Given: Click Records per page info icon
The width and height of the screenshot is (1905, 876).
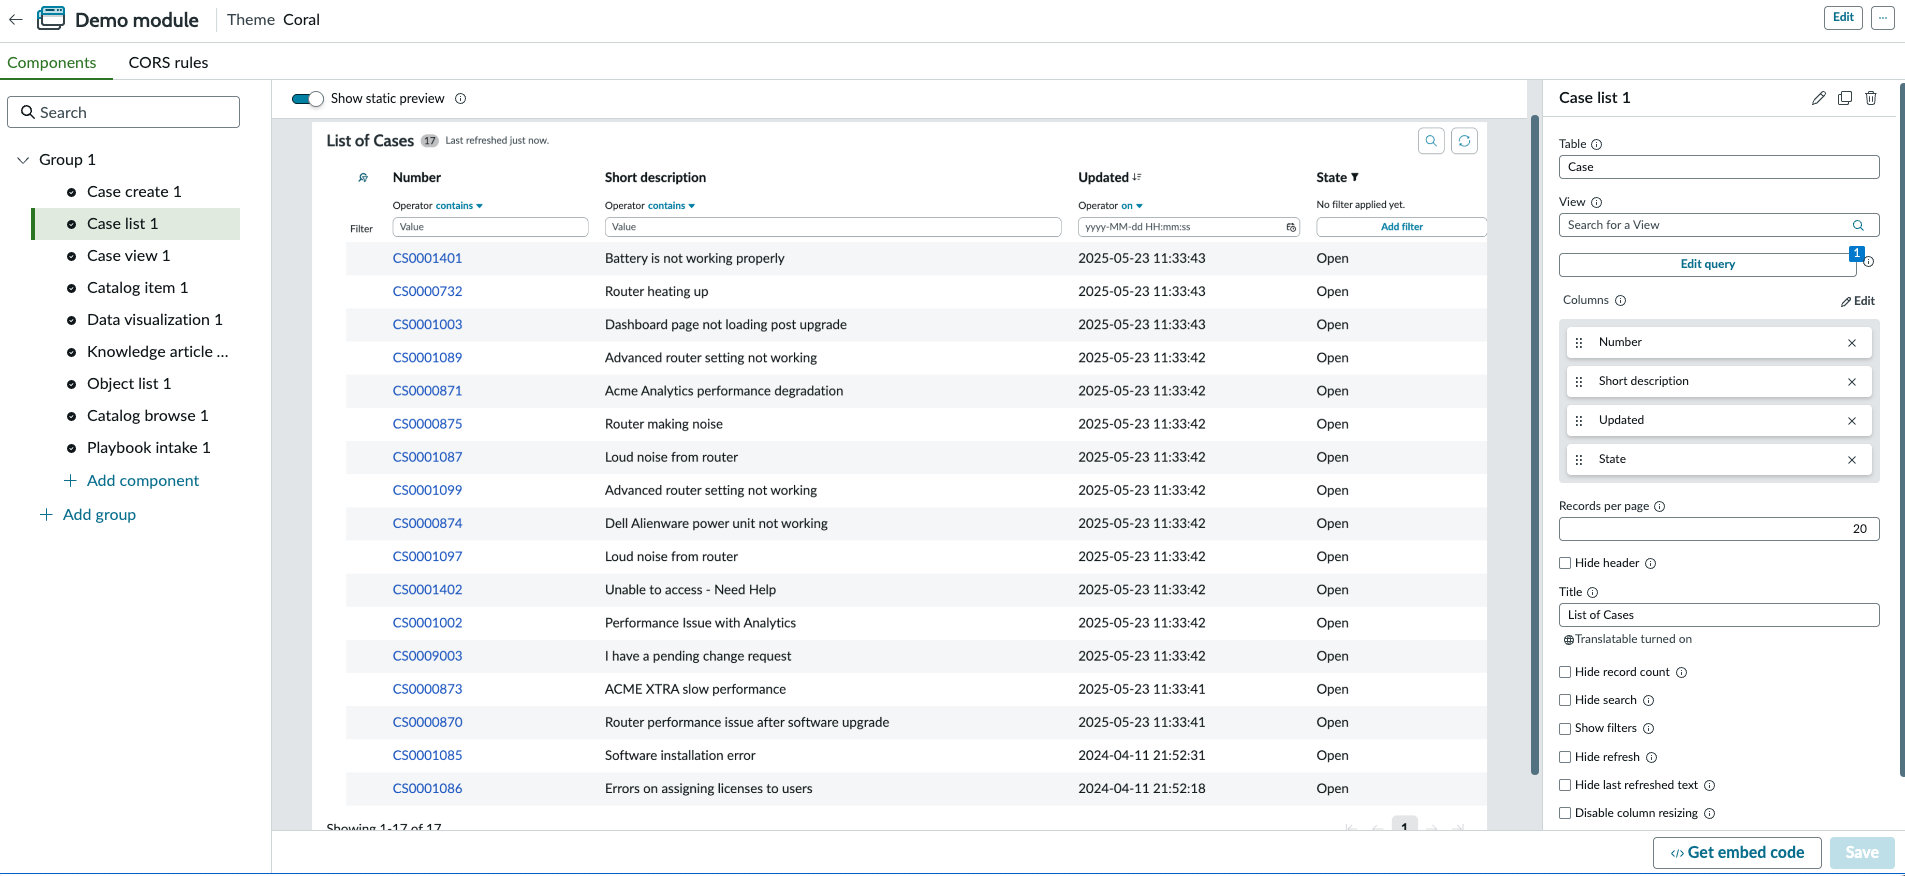Looking at the screenshot, I should (1660, 506).
